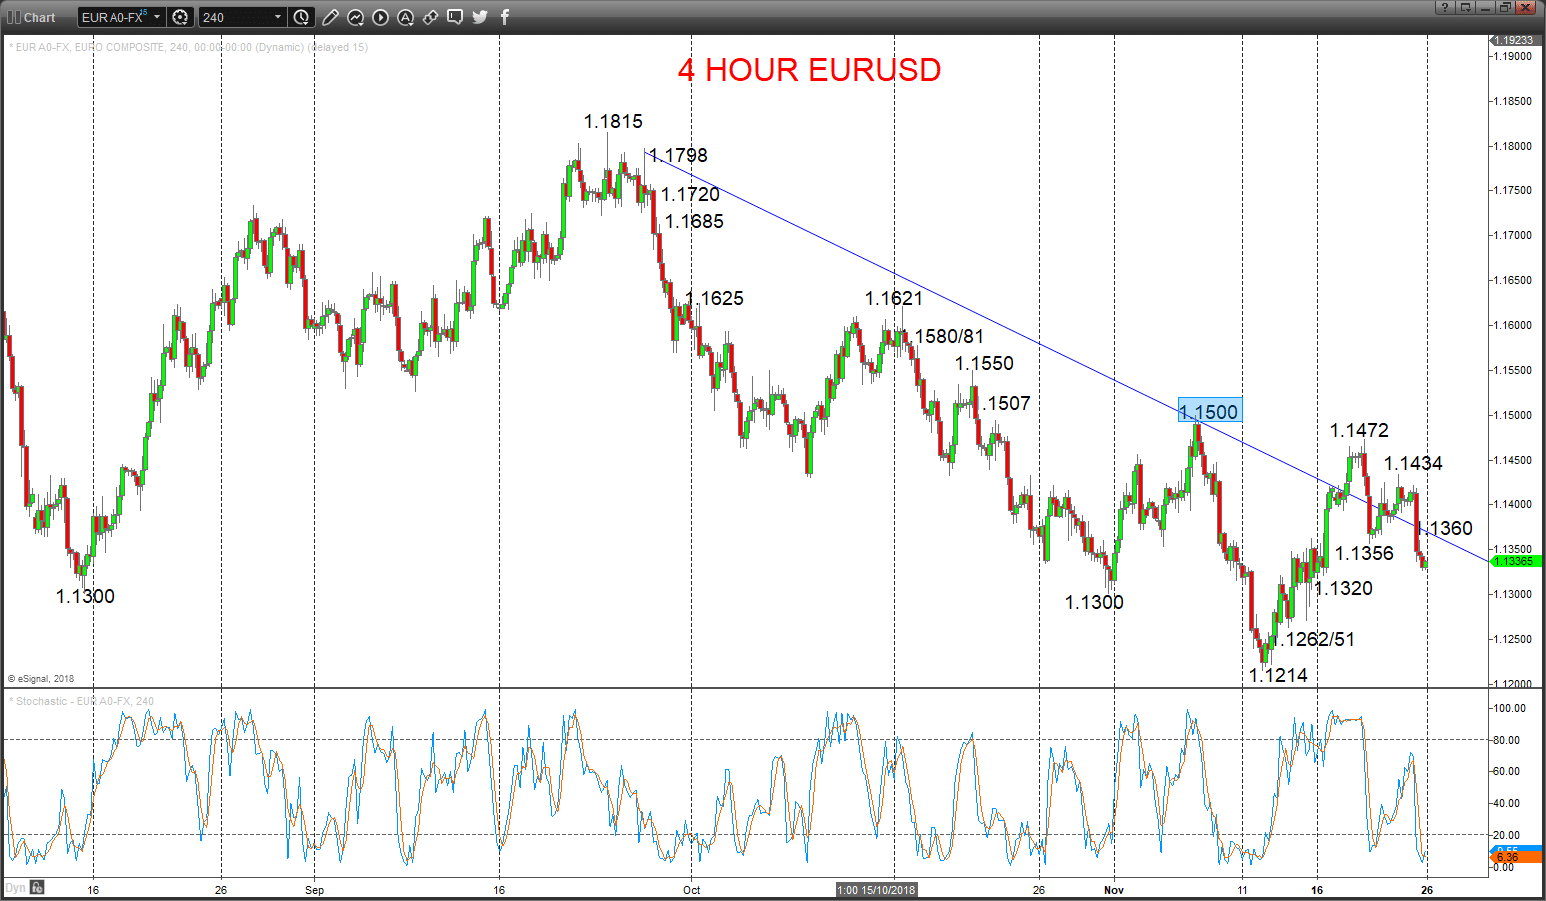Open the time template clock icon
This screenshot has height=901, width=1546.
point(301,17)
